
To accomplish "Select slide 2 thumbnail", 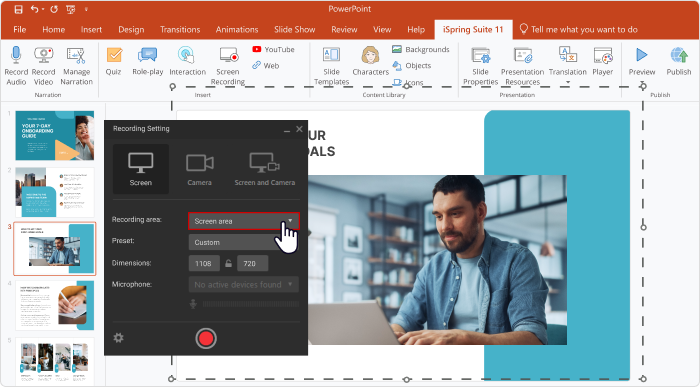I will point(55,192).
